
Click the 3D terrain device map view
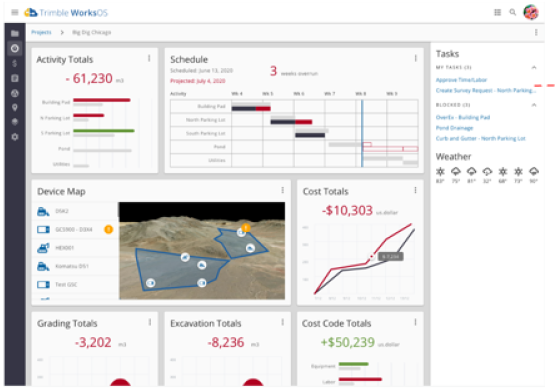[202, 251]
